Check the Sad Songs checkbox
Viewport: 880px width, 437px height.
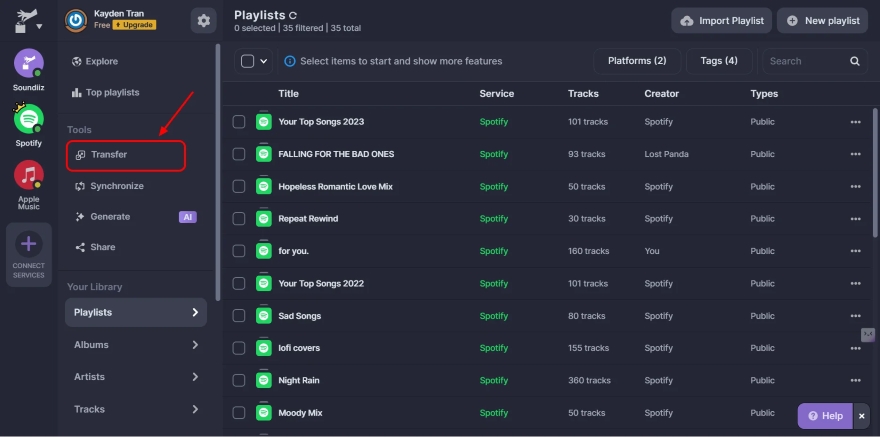[x=239, y=316]
